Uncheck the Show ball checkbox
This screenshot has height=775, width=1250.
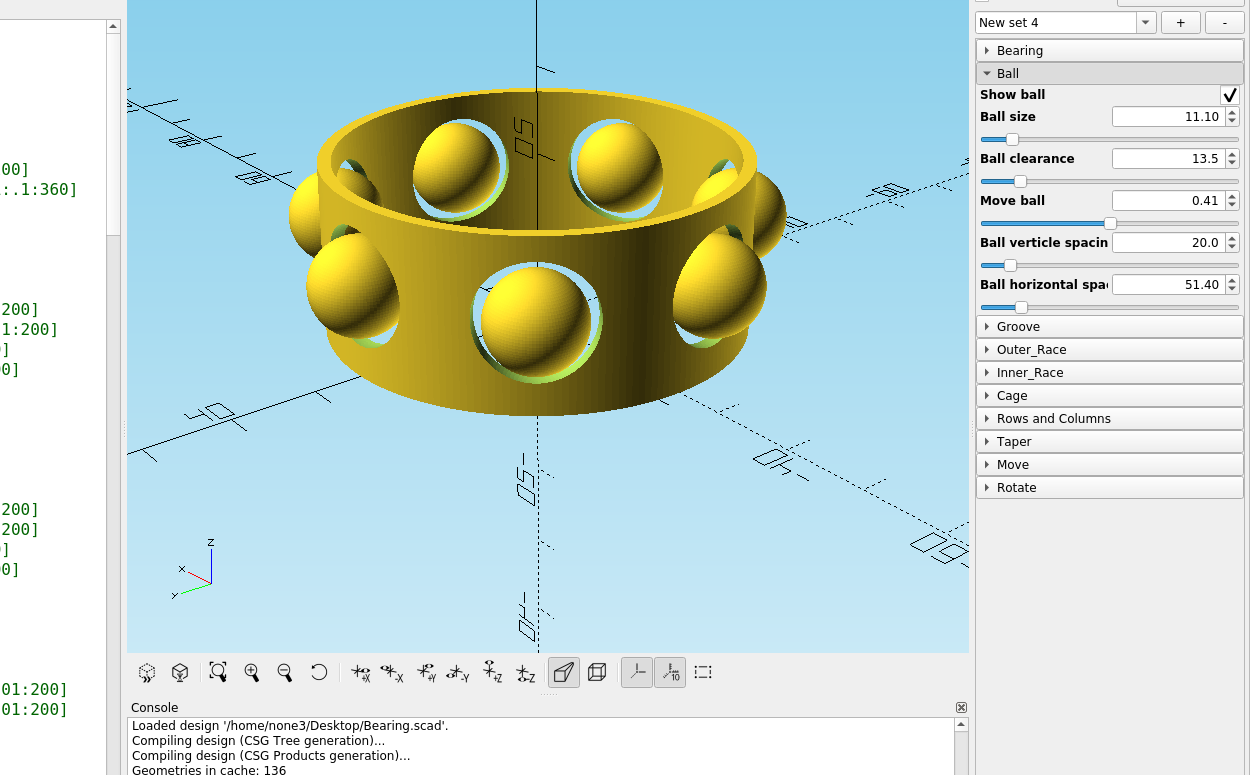1230,95
